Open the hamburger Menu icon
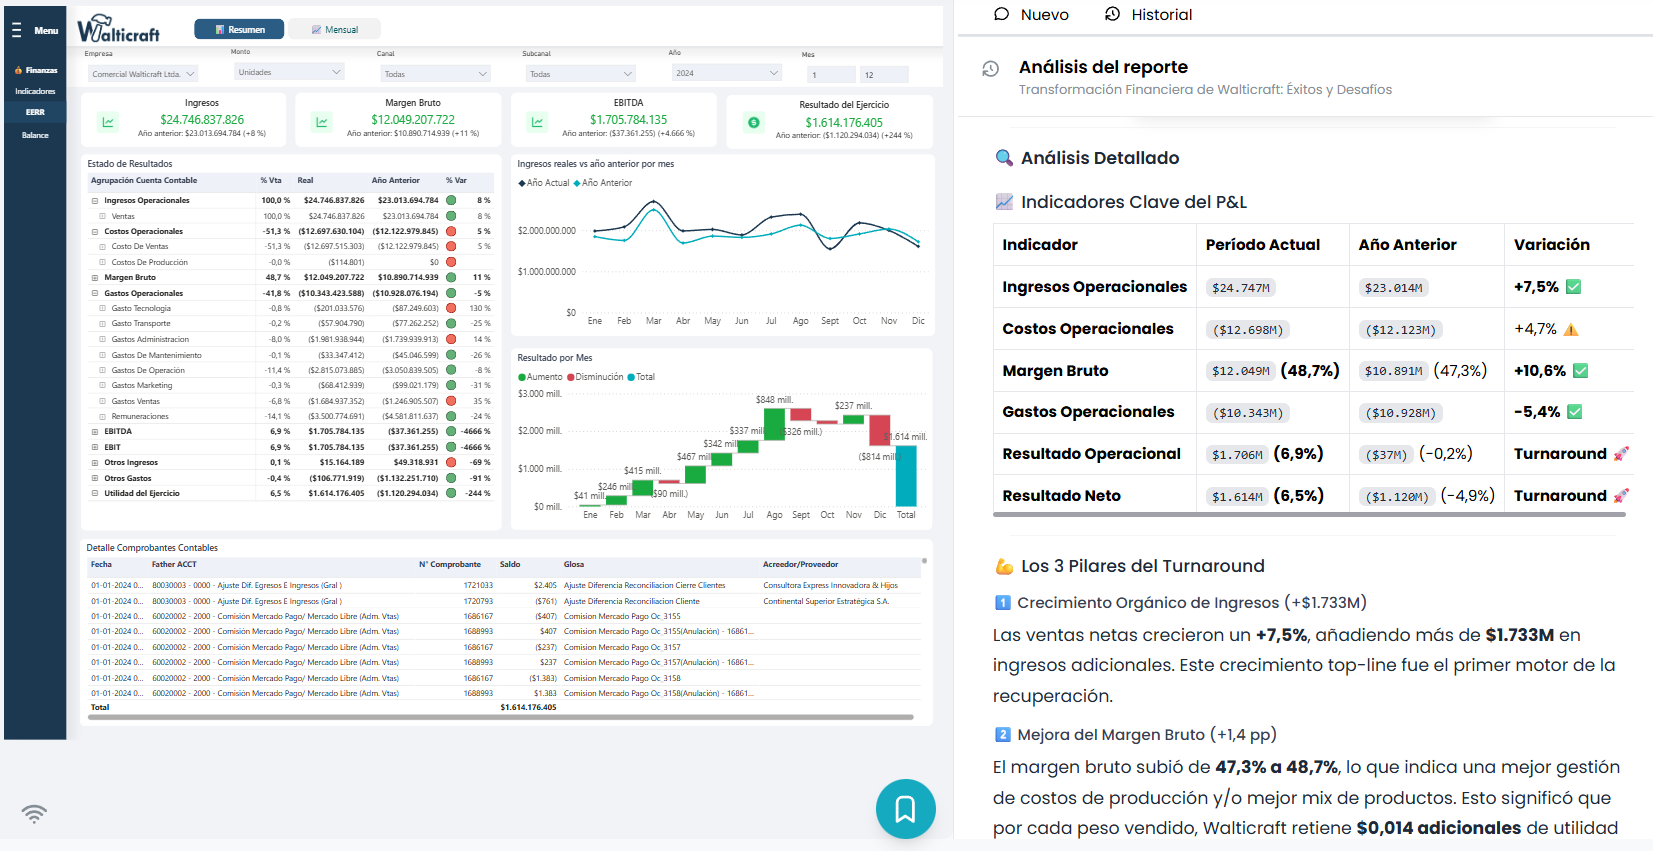This screenshot has height=851, width=1653. click(16, 30)
